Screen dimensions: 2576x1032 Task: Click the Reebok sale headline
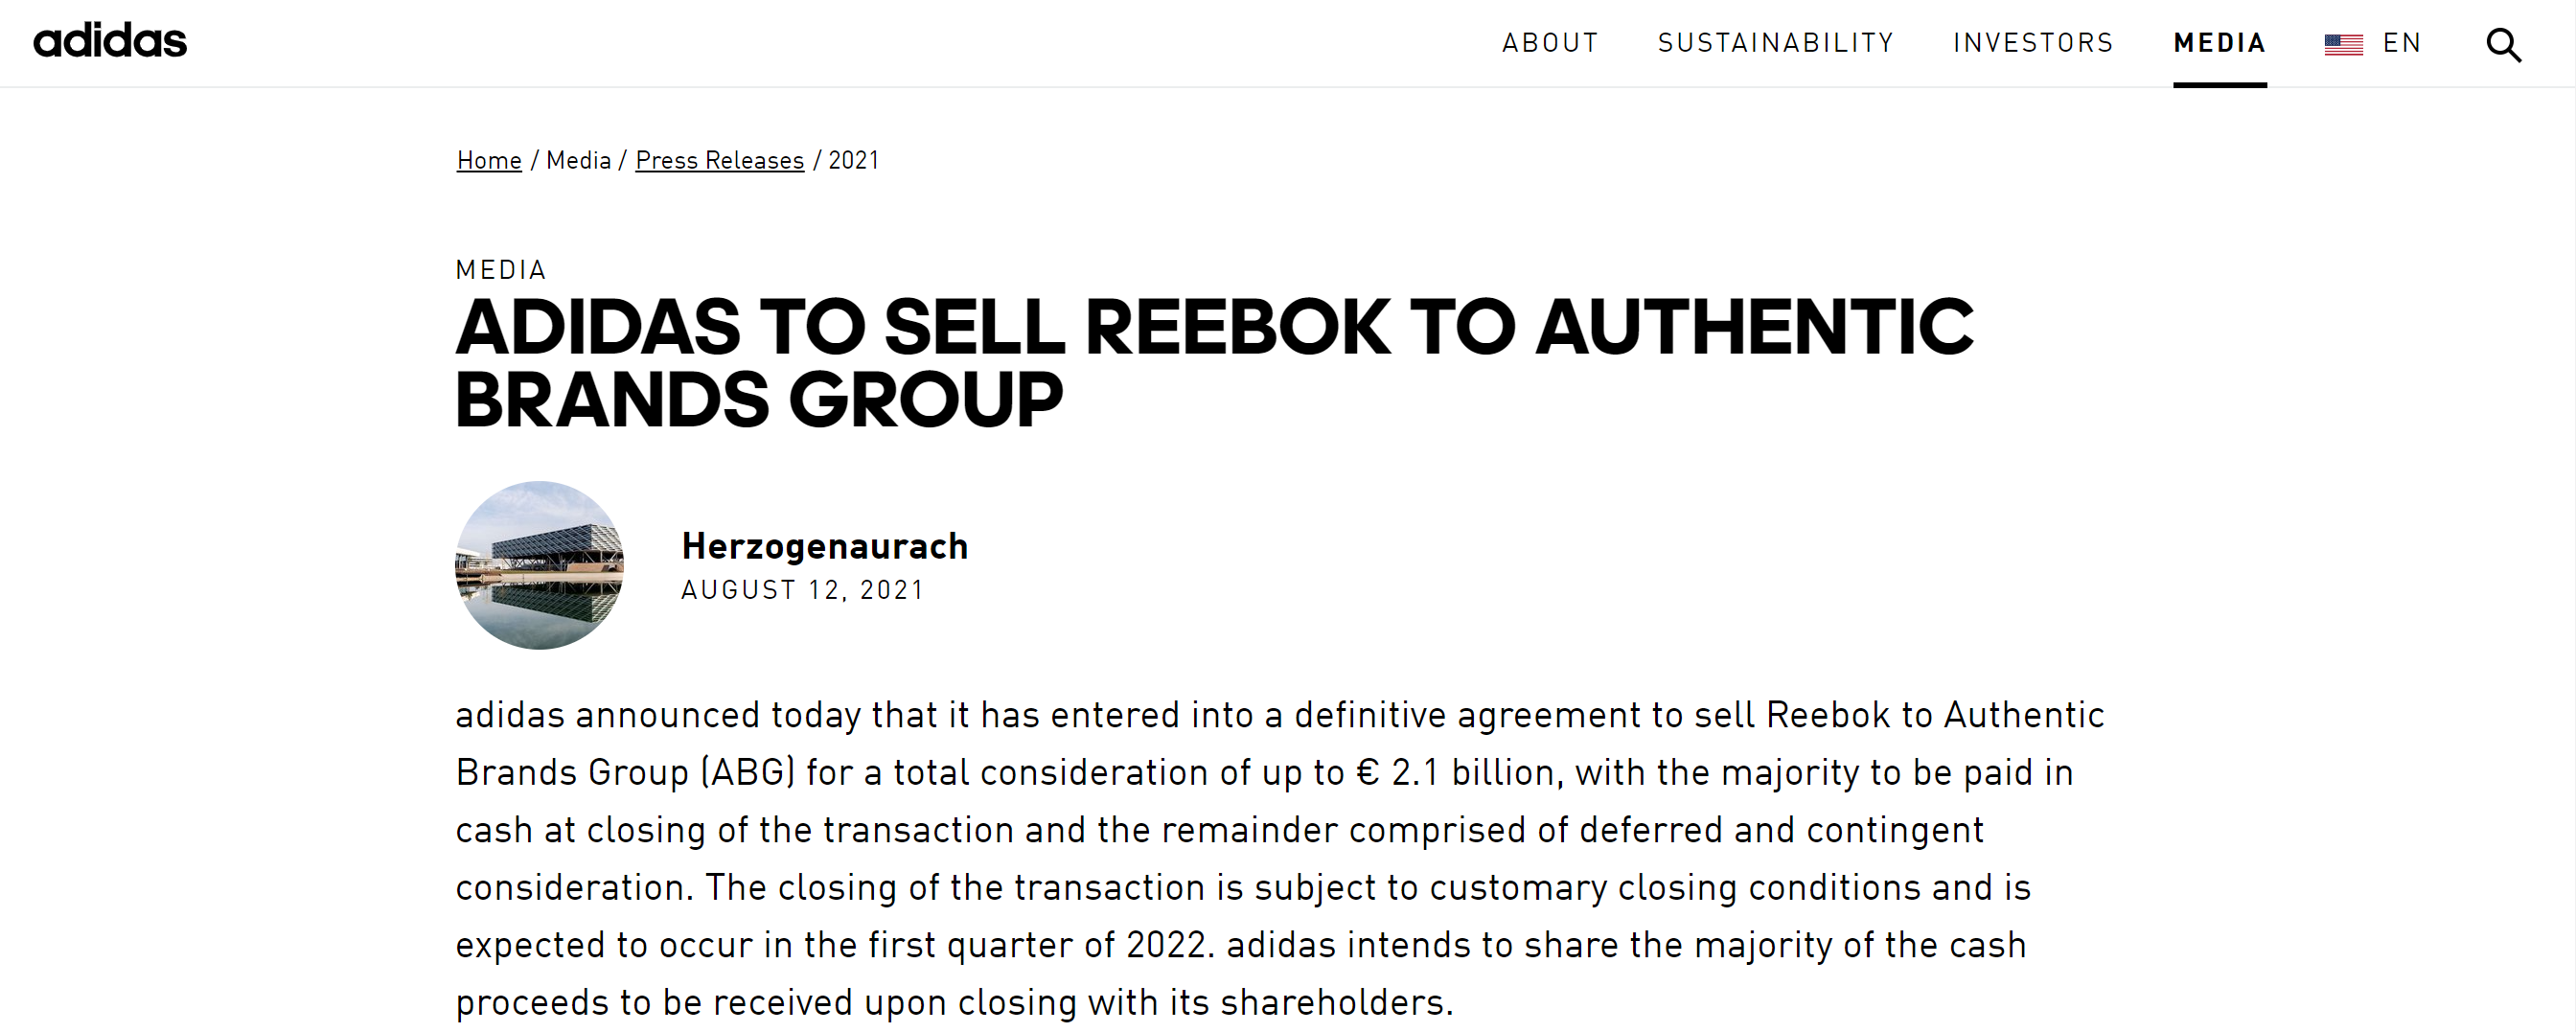1214,362
